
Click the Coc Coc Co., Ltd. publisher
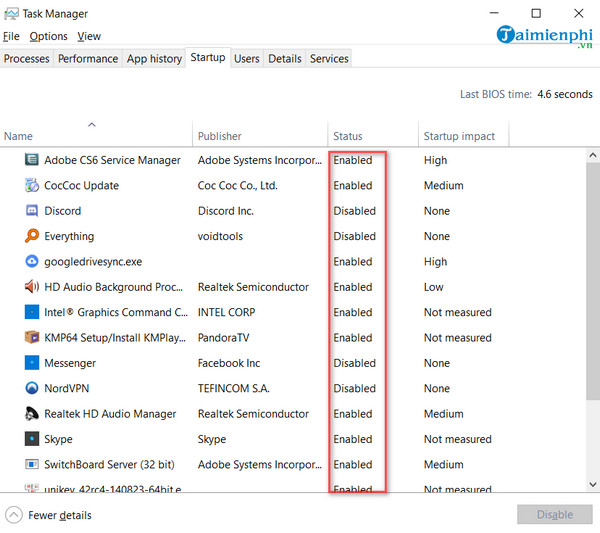[237, 185]
